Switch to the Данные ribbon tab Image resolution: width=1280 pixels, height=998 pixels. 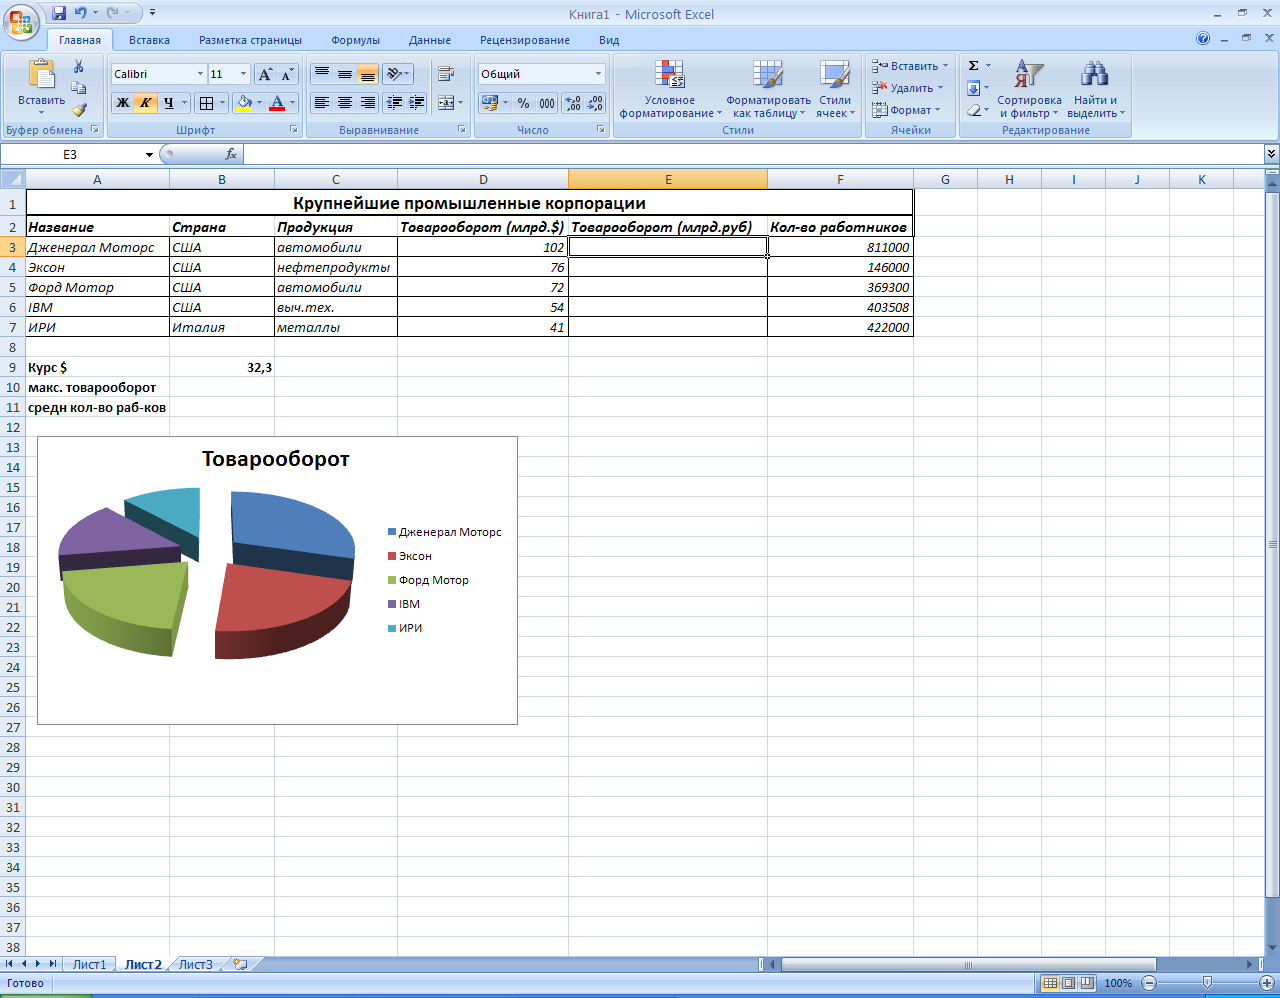pos(430,40)
